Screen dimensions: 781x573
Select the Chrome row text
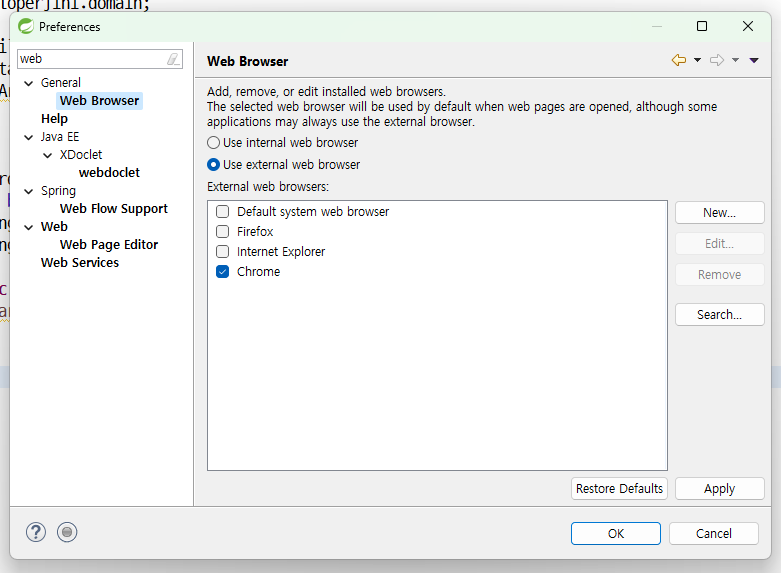click(x=259, y=272)
